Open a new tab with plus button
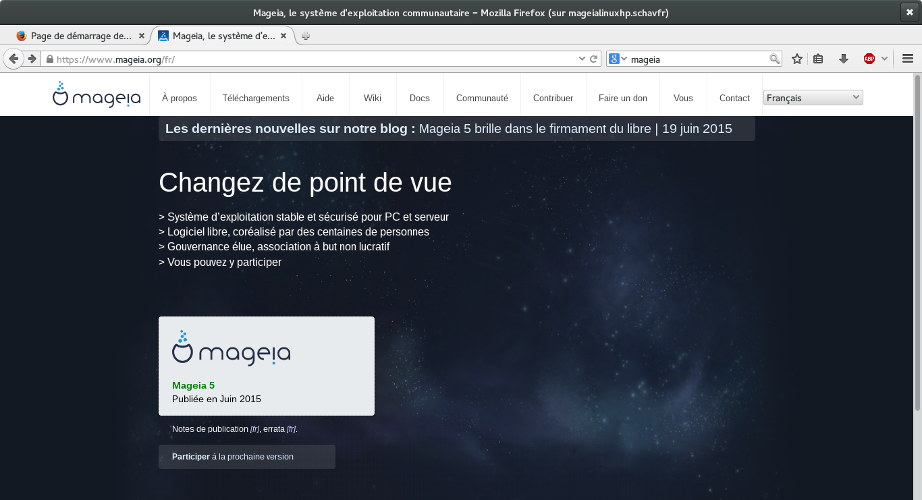The height and width of the screenshot is (500, 922). (305, 36)
